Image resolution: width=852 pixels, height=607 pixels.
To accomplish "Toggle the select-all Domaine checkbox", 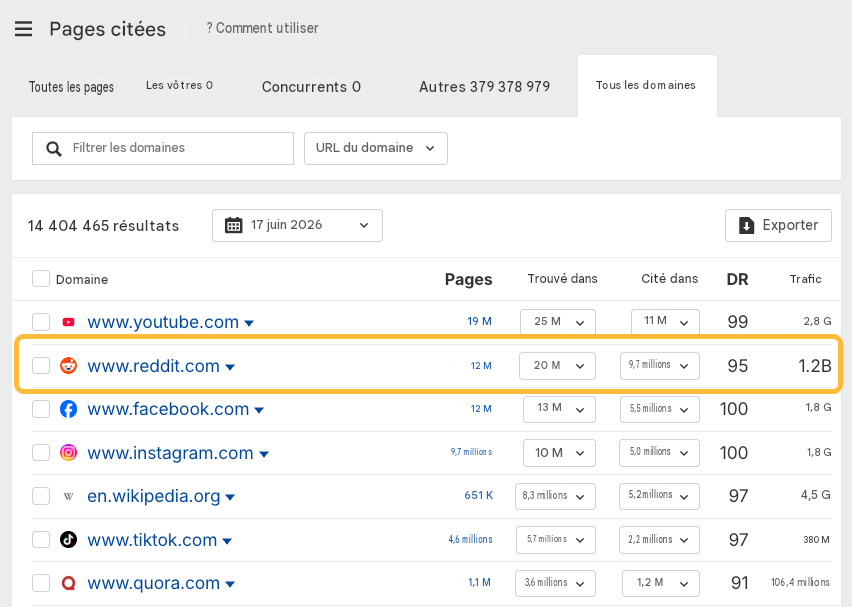I will tap(41, 279).
